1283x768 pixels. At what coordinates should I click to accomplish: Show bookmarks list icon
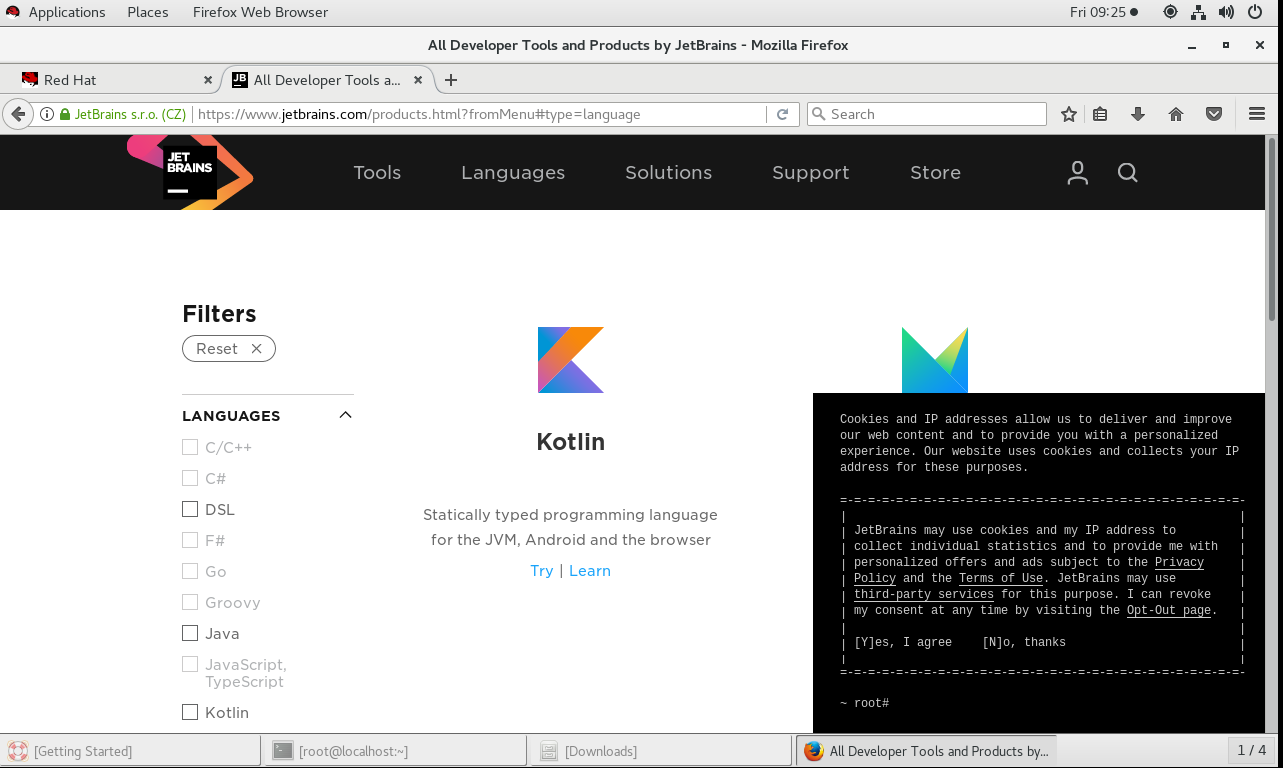1100,114
